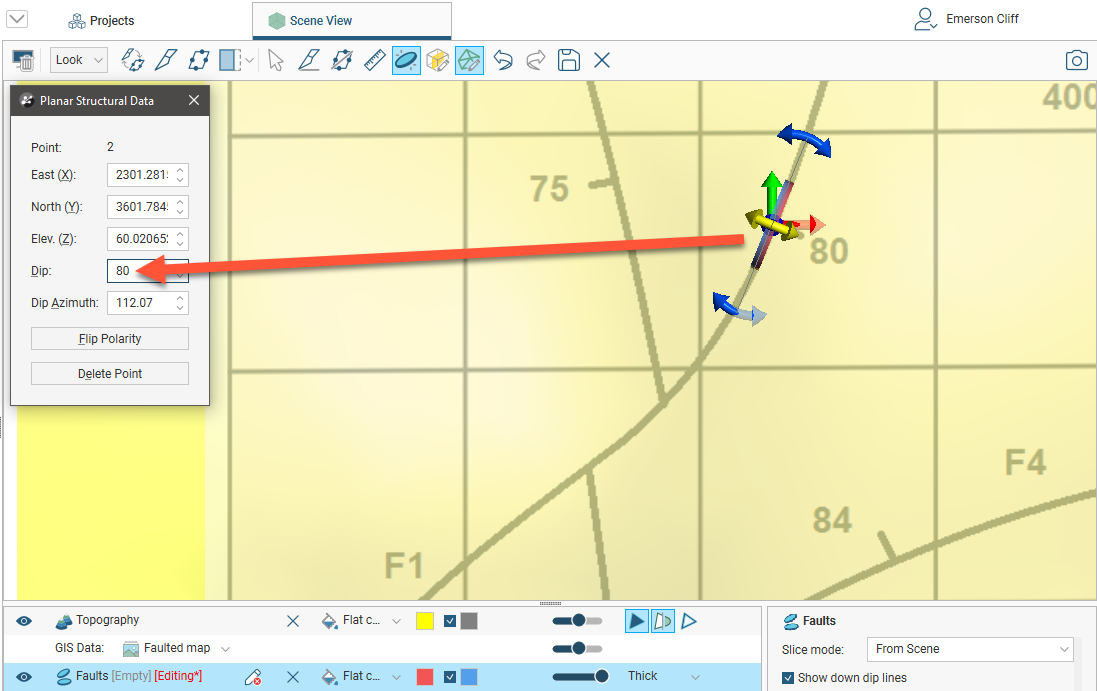Toggle the slicer rectangle icon
Screen dimensions: 1097x691
pos(229,60)
